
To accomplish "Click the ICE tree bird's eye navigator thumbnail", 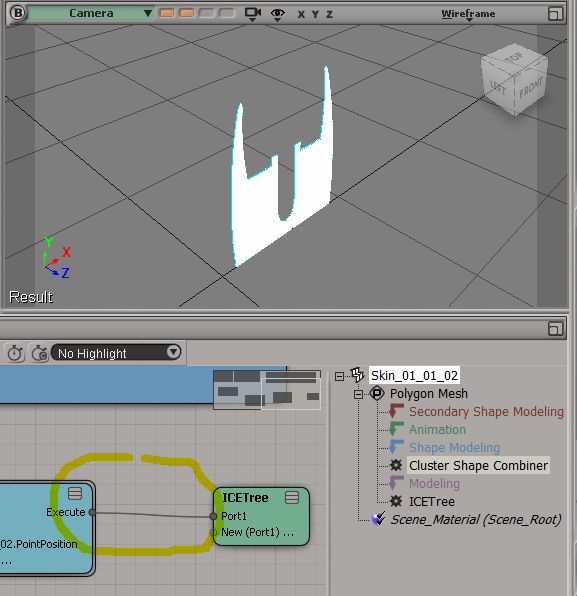I will pos(267,390).
